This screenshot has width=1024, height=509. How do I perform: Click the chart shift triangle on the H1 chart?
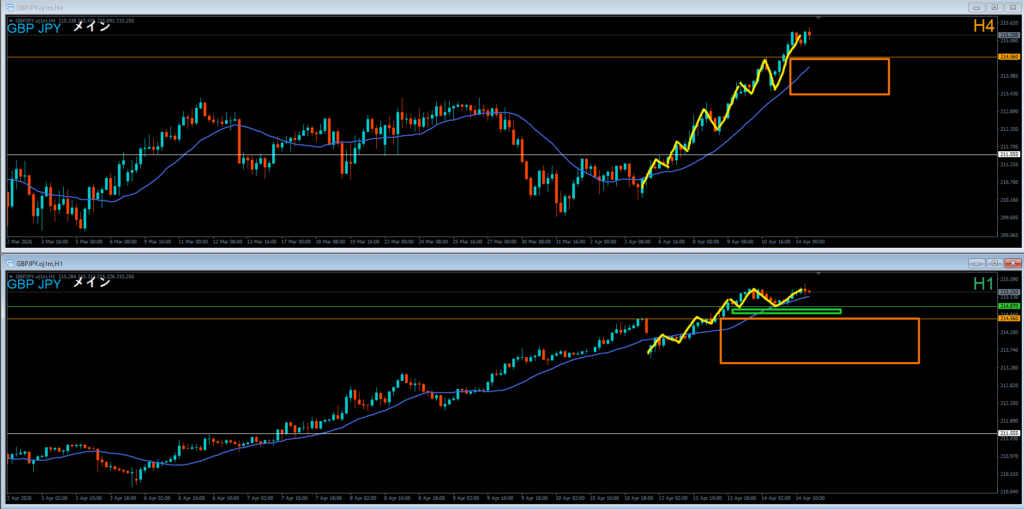tap(819, 273)
